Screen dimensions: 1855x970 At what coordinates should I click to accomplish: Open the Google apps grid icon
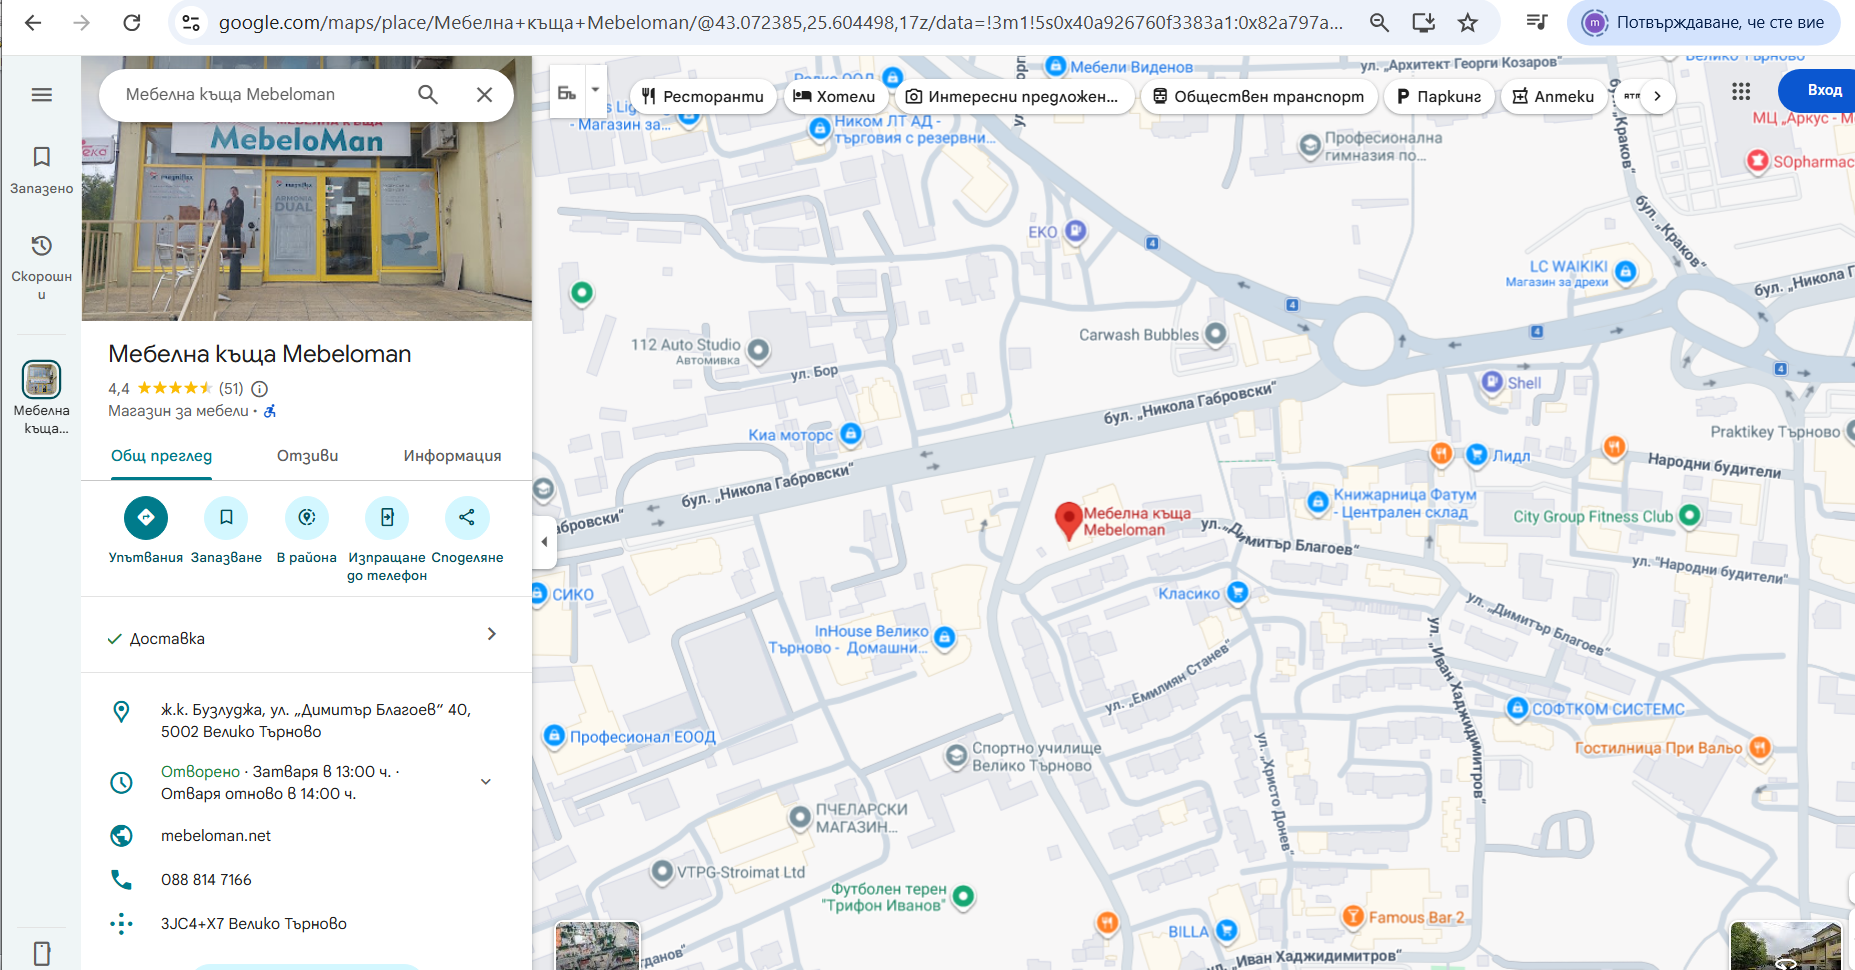[x=1741, y=91]
